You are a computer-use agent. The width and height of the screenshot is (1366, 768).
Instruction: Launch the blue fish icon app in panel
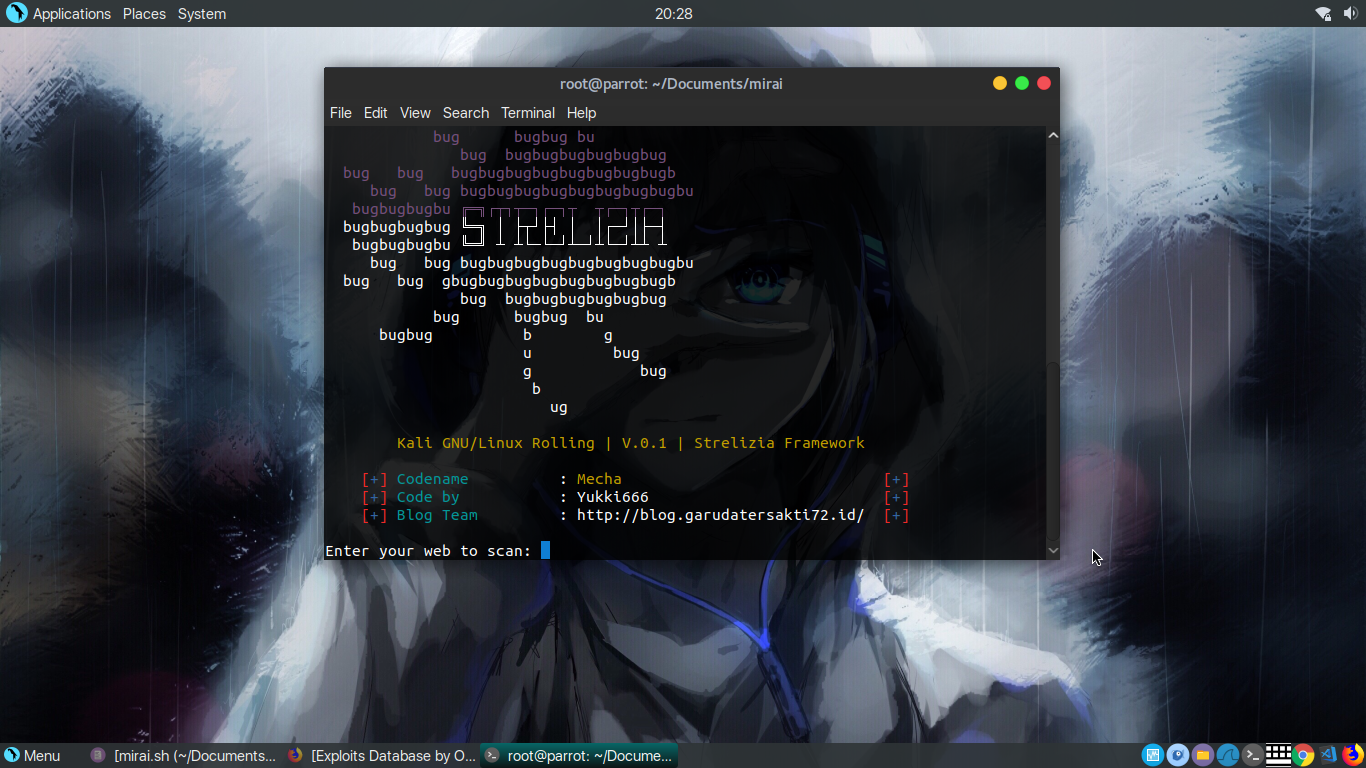click(1178, 755)
